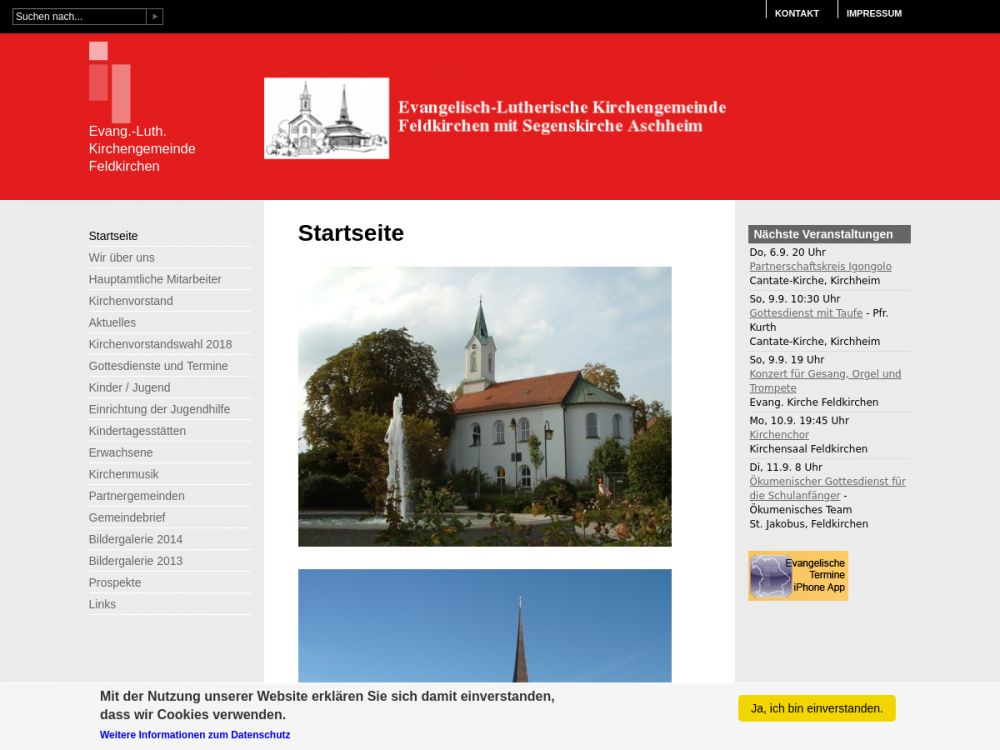Open 'Weitere Informationen zum Datenschutz' link

pos(195,735)
